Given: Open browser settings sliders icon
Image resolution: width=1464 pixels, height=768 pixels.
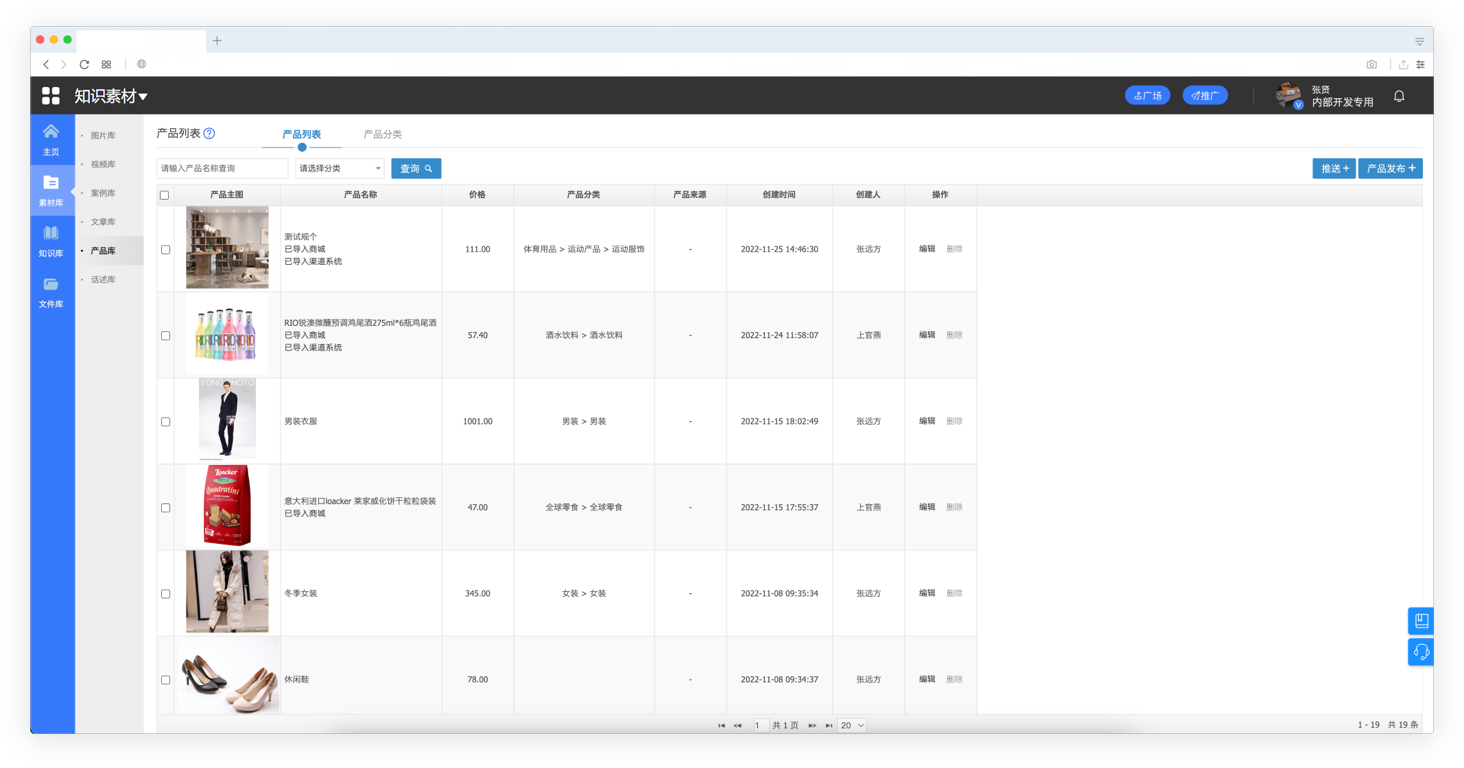Looking at the screenshot, I should click(x=1420, y=64).
